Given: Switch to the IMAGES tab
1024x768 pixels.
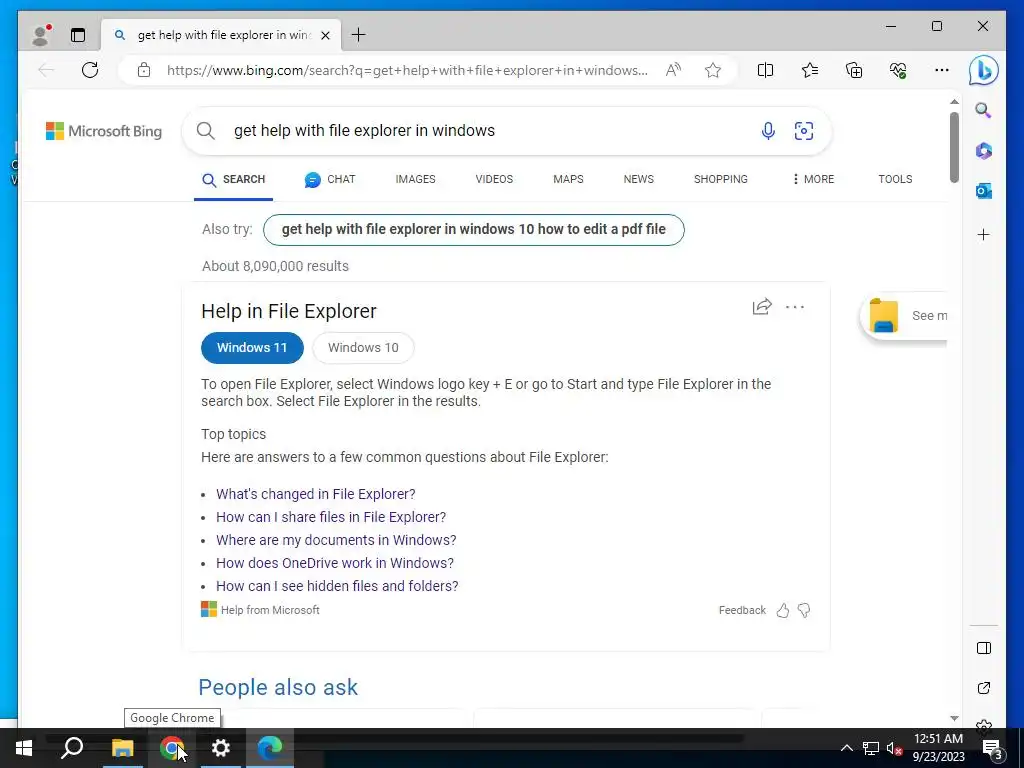Looking at the screenshot, I should (415, 180).
